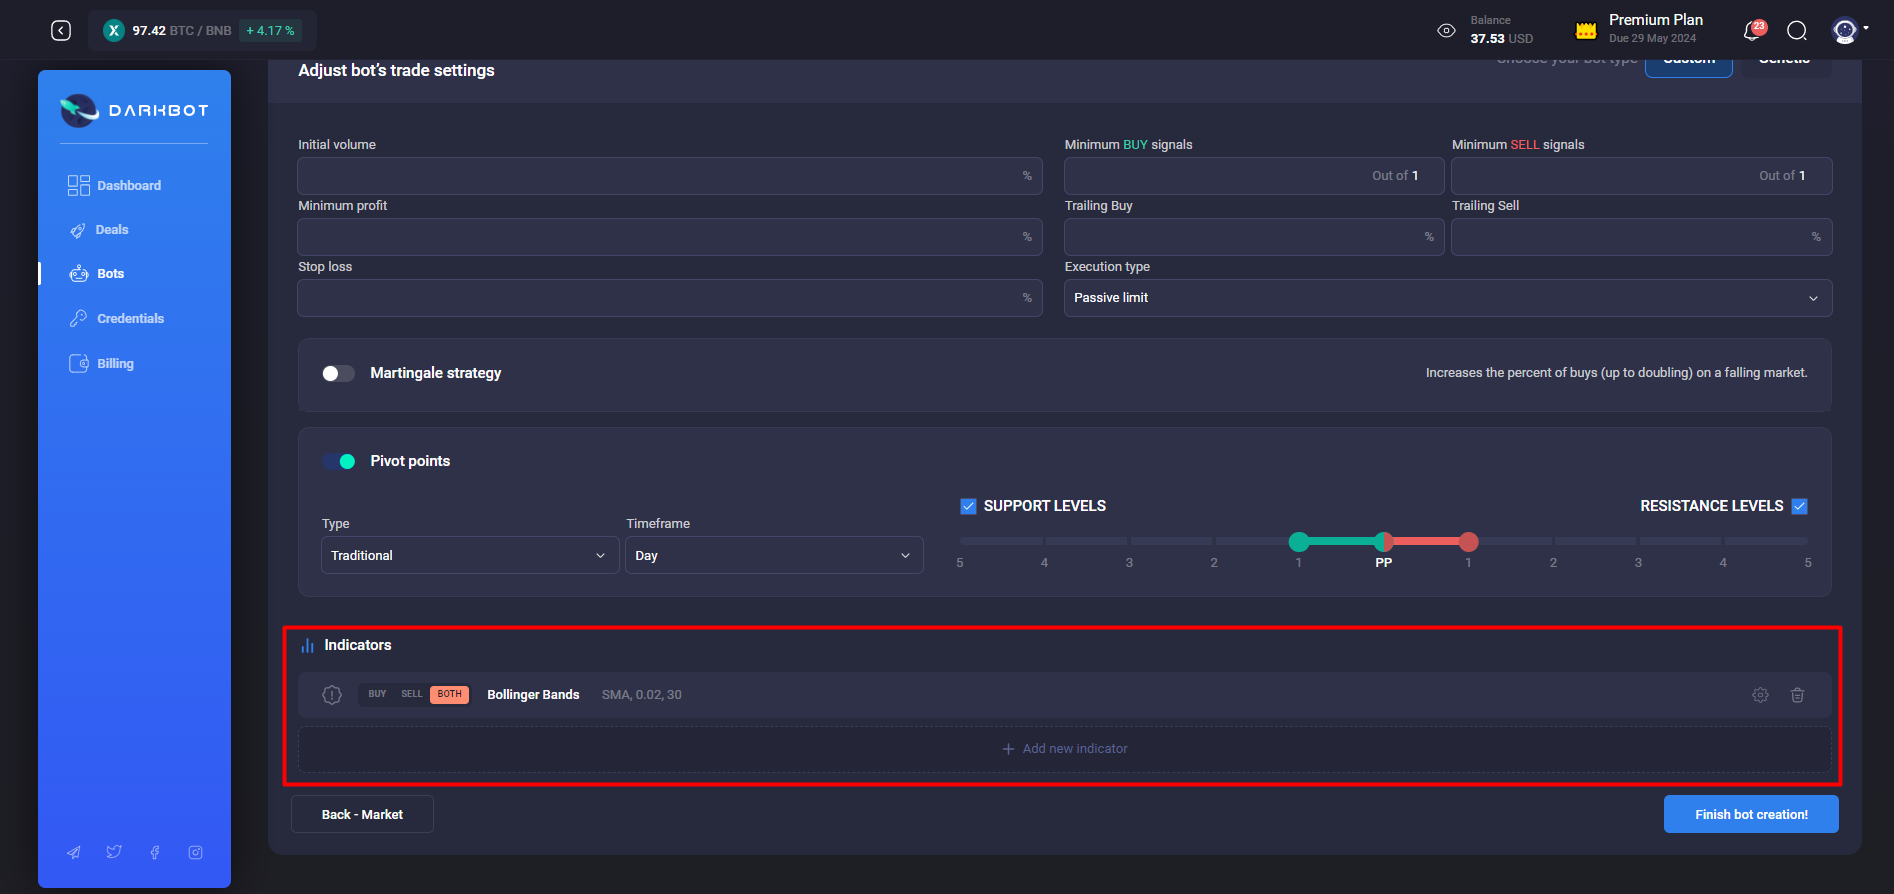Delete the Bollinger Bands indicator
Image resolution: width=1894 pixels, height=894 pixels.
tap(1797, 695)
